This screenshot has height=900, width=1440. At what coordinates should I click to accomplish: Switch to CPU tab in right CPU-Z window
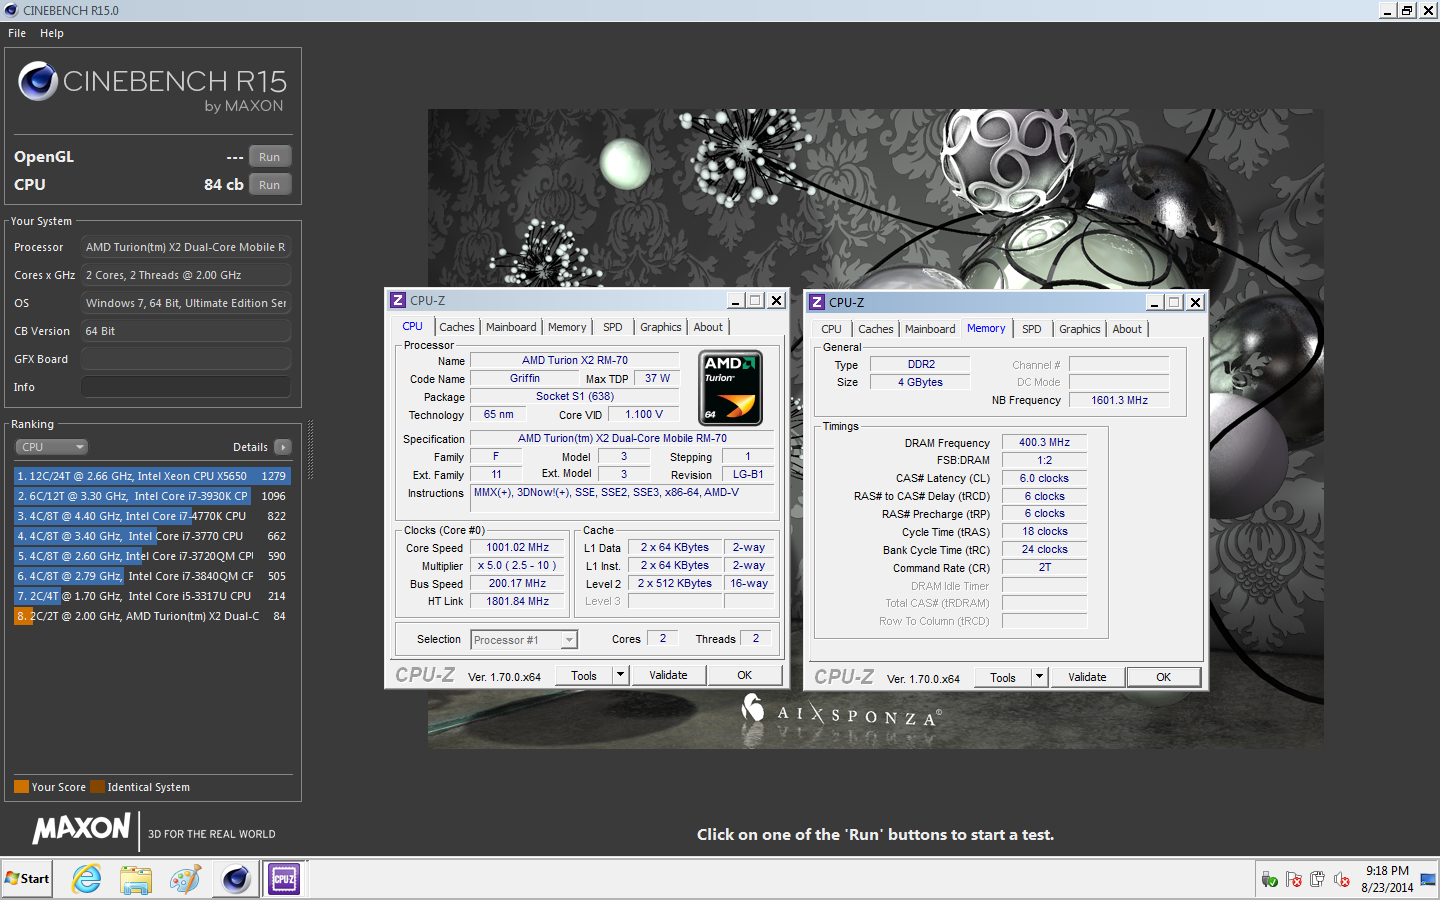coord(831,329)
